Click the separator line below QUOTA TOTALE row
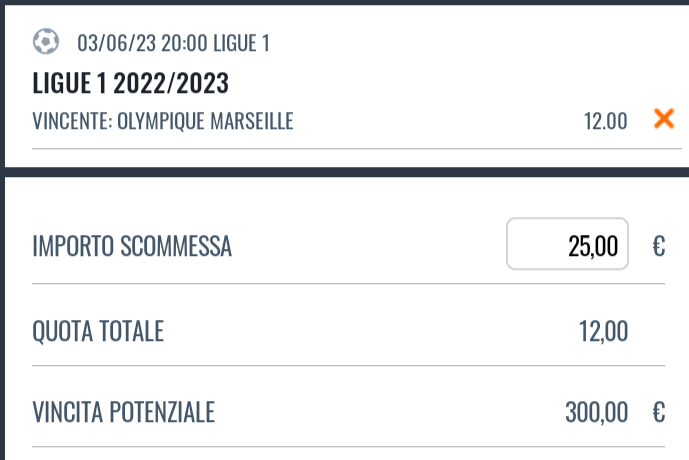The width and height of the screenshot is (689, 460). tap(348, 366)
